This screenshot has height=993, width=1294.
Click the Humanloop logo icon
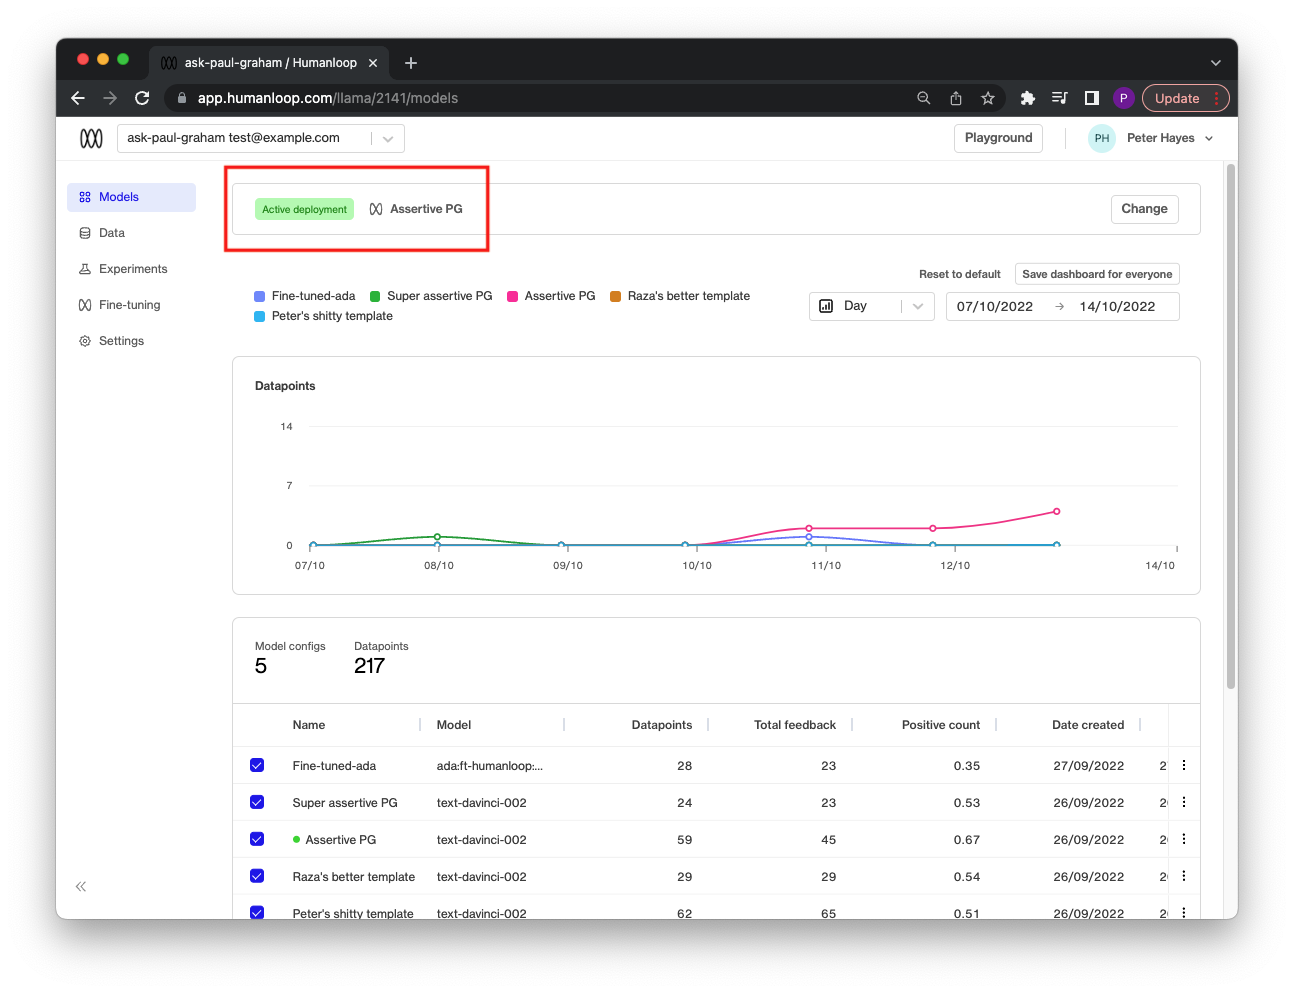coord(91,138)
